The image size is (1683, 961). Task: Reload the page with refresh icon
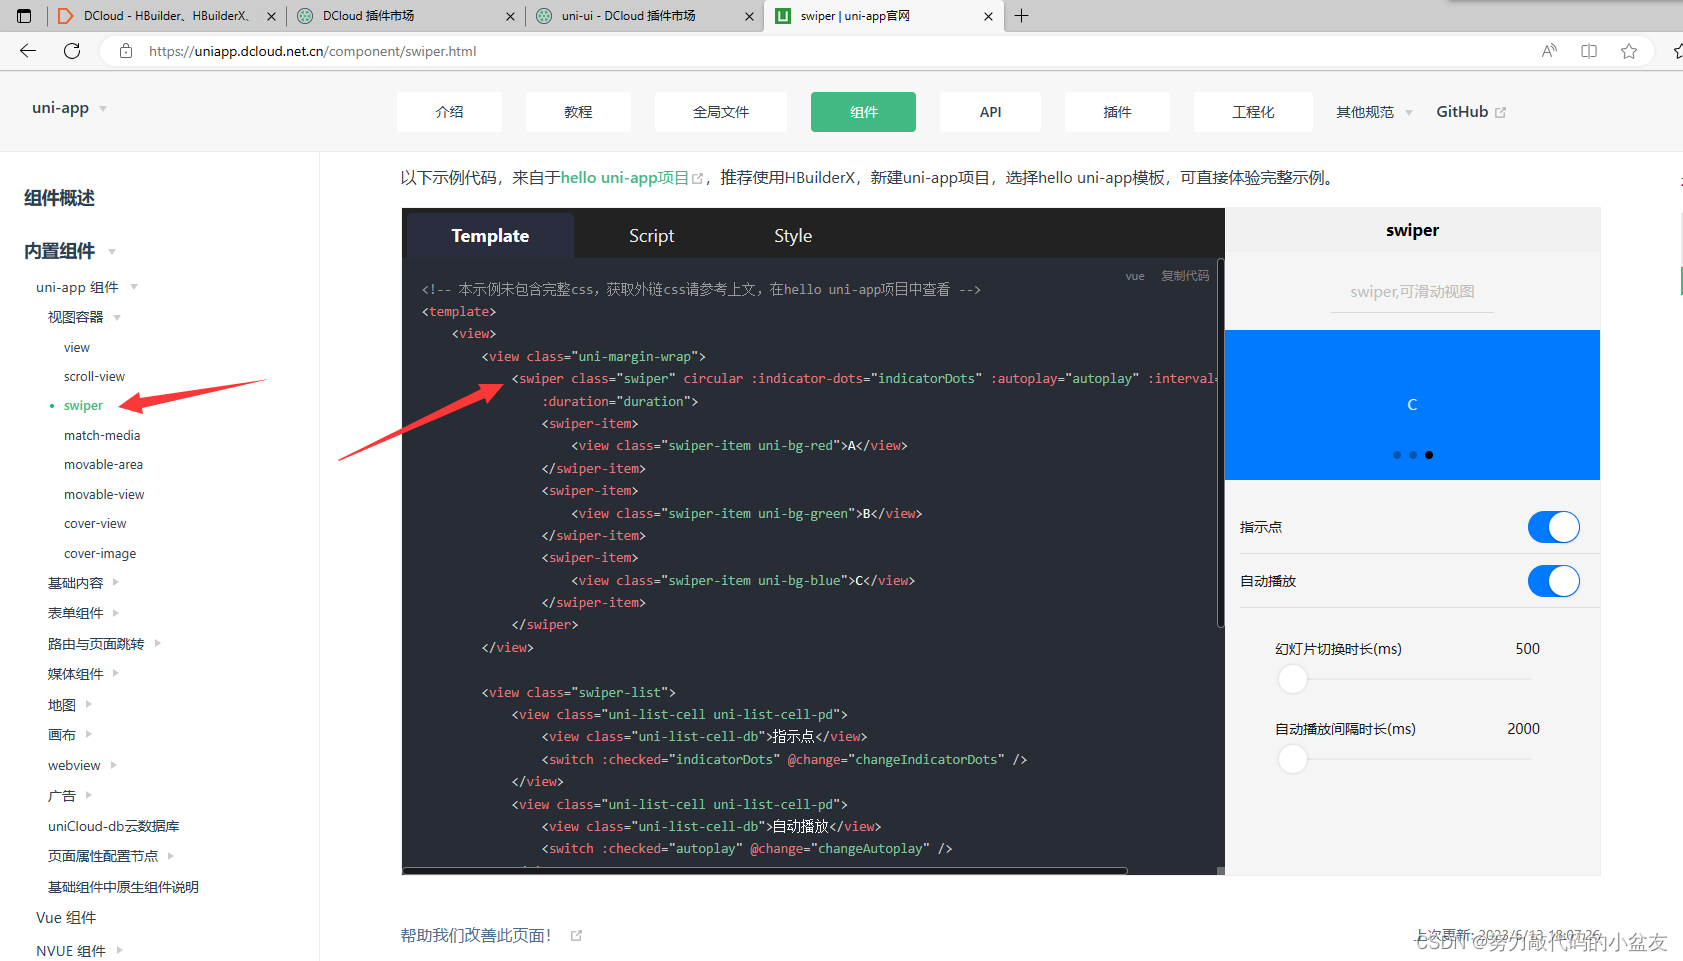(x=72, y=51)
